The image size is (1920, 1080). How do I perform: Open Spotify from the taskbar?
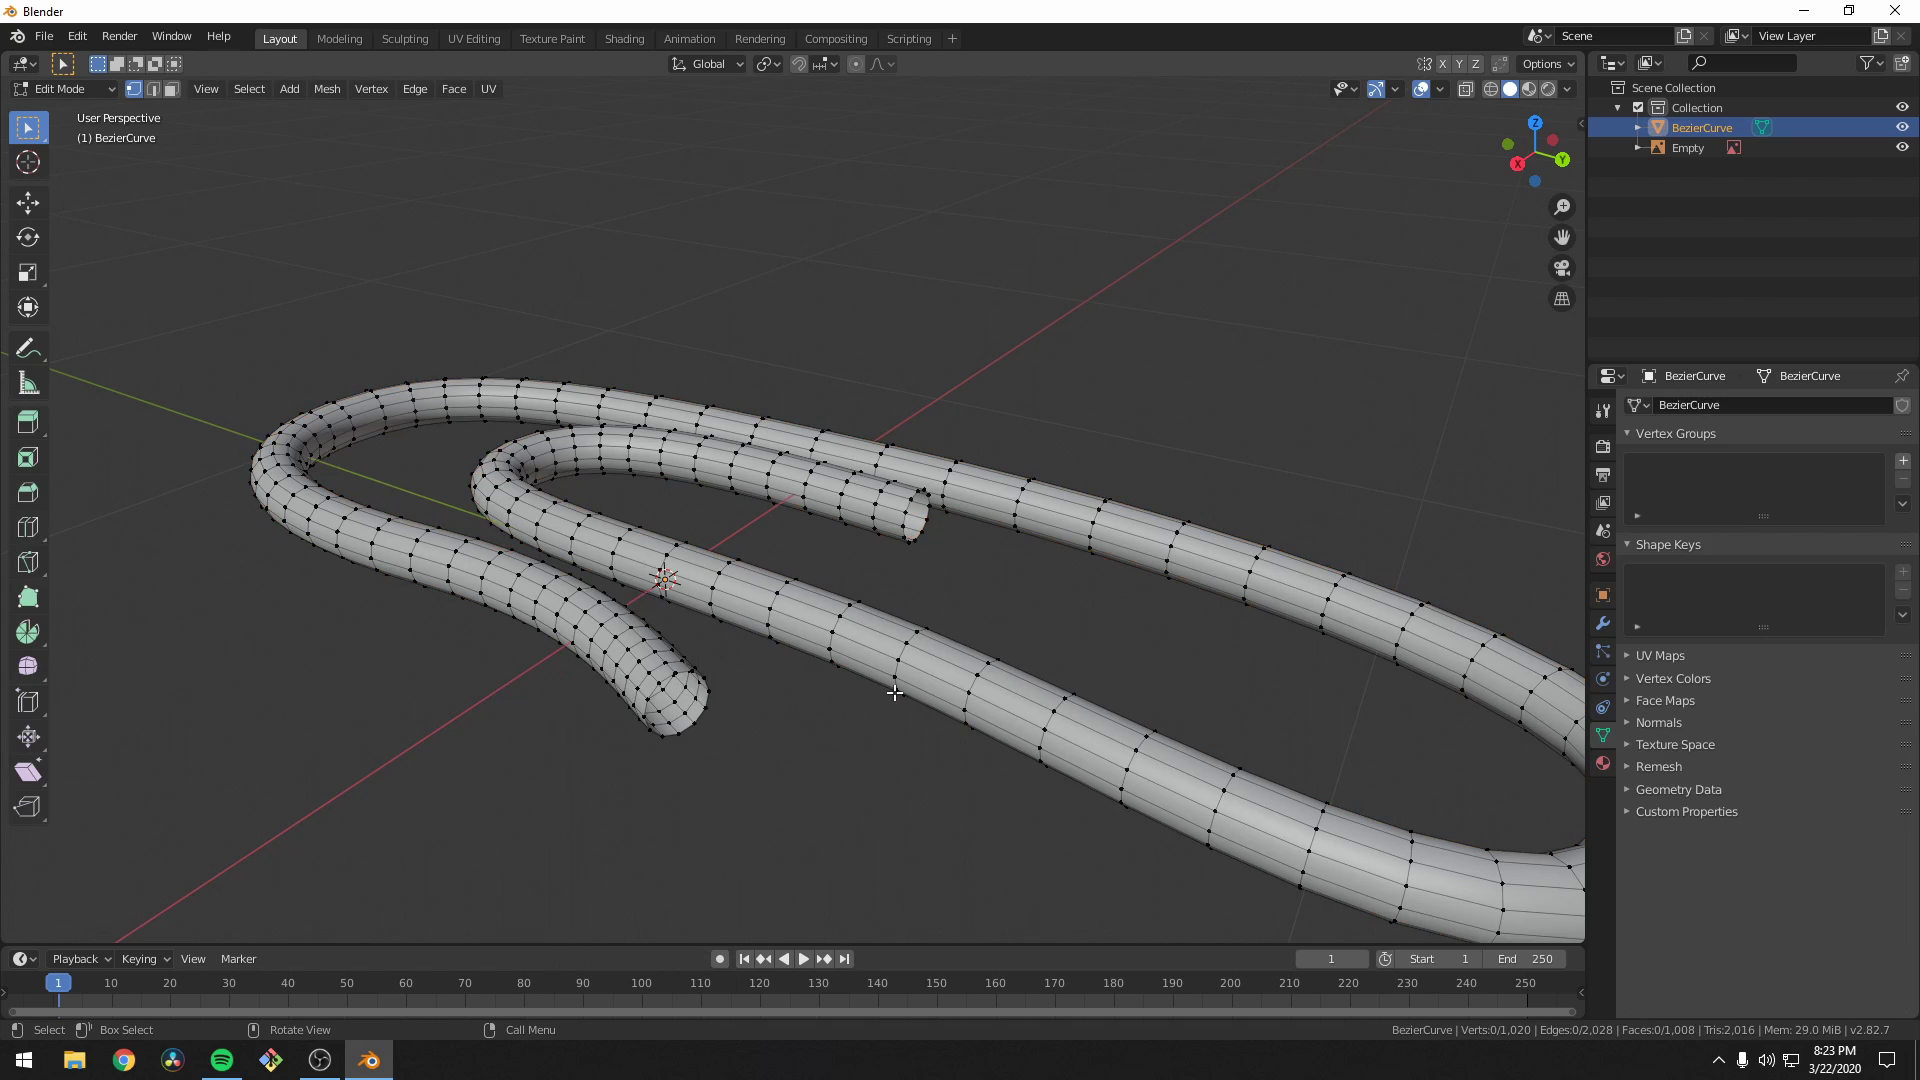click(220, 1059)
